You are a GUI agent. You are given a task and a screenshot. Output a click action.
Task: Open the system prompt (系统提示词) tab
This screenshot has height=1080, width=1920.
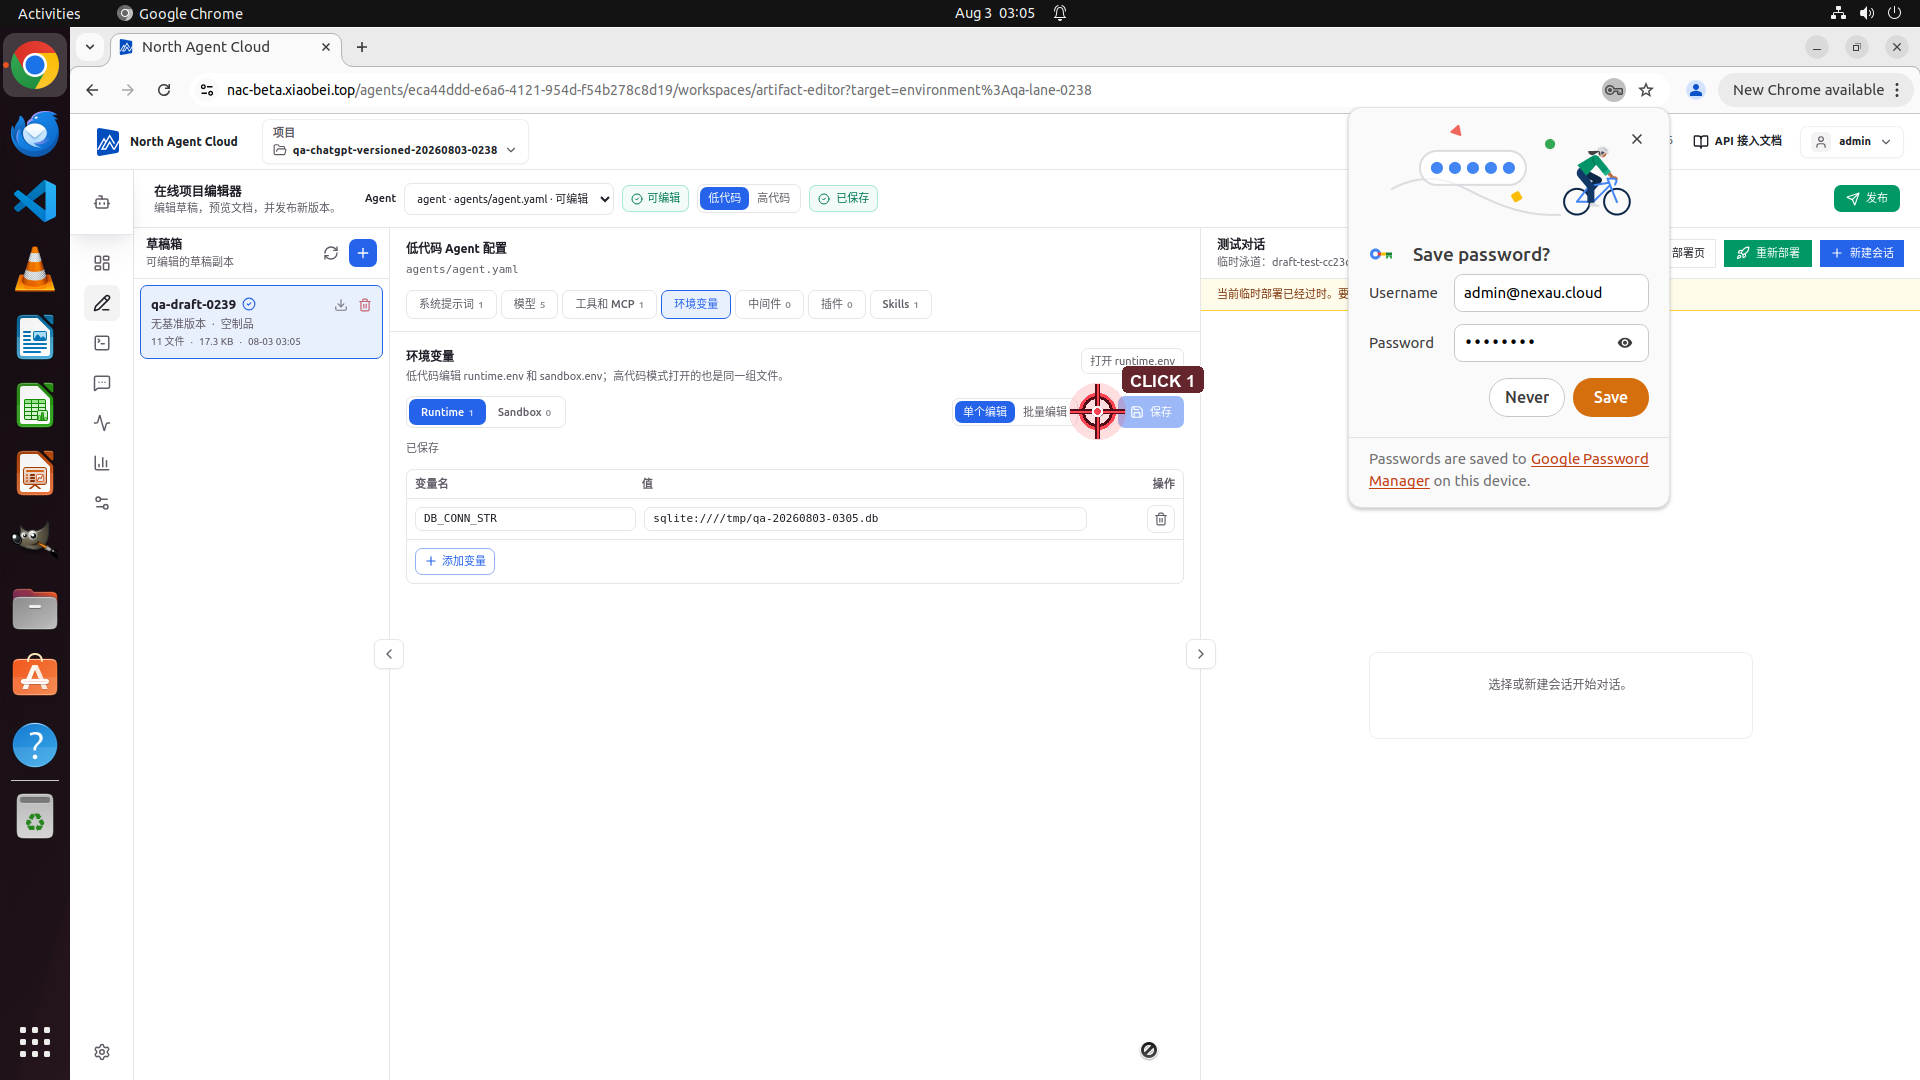(x=451, y=304)
